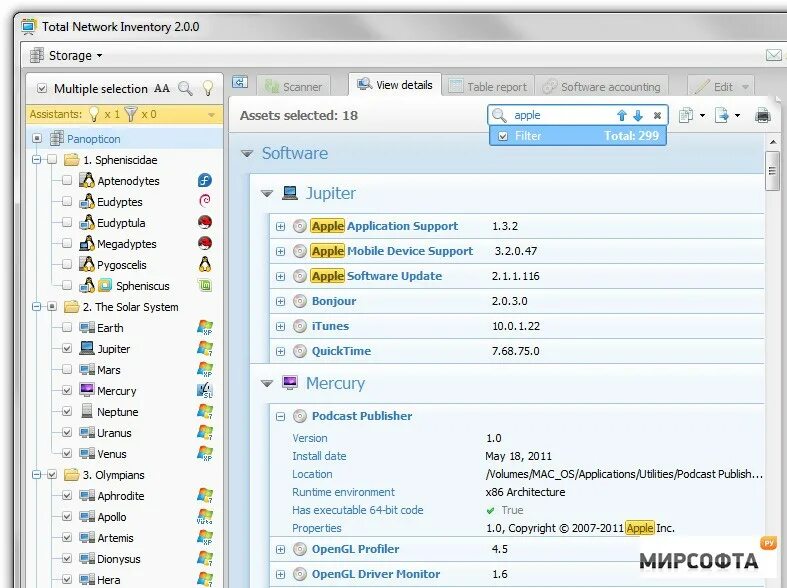Image resolution: width=787 pixels, height=588 pixels.
Task: Click the magnifier search icon in sidebar header
Action: pyautogui.click(x=185, y=88)
